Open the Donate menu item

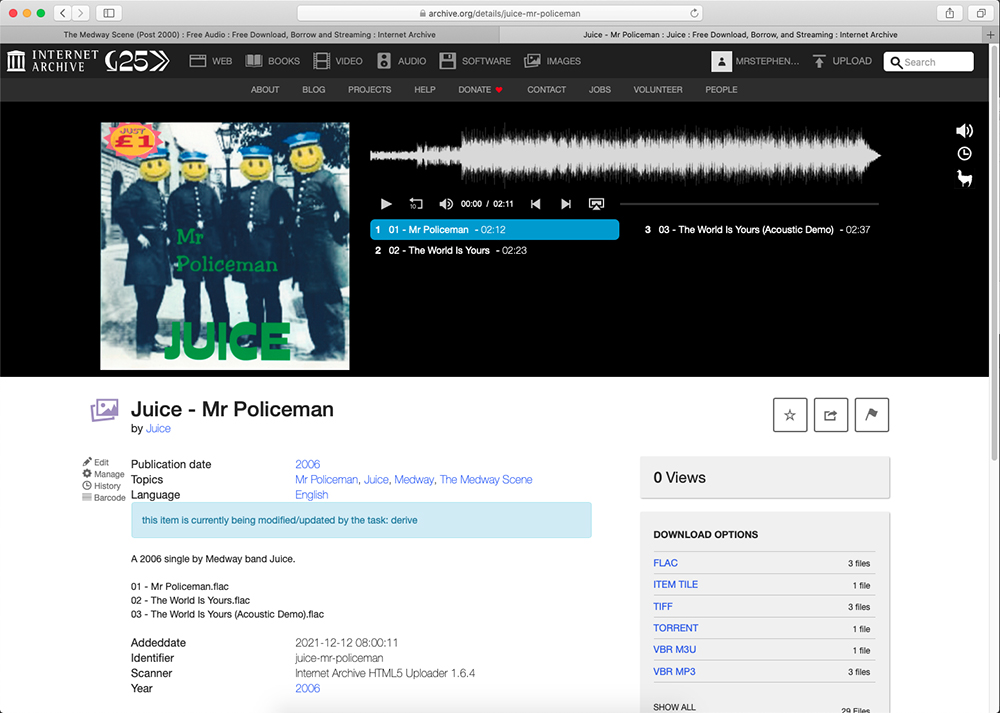pos(480,90)
